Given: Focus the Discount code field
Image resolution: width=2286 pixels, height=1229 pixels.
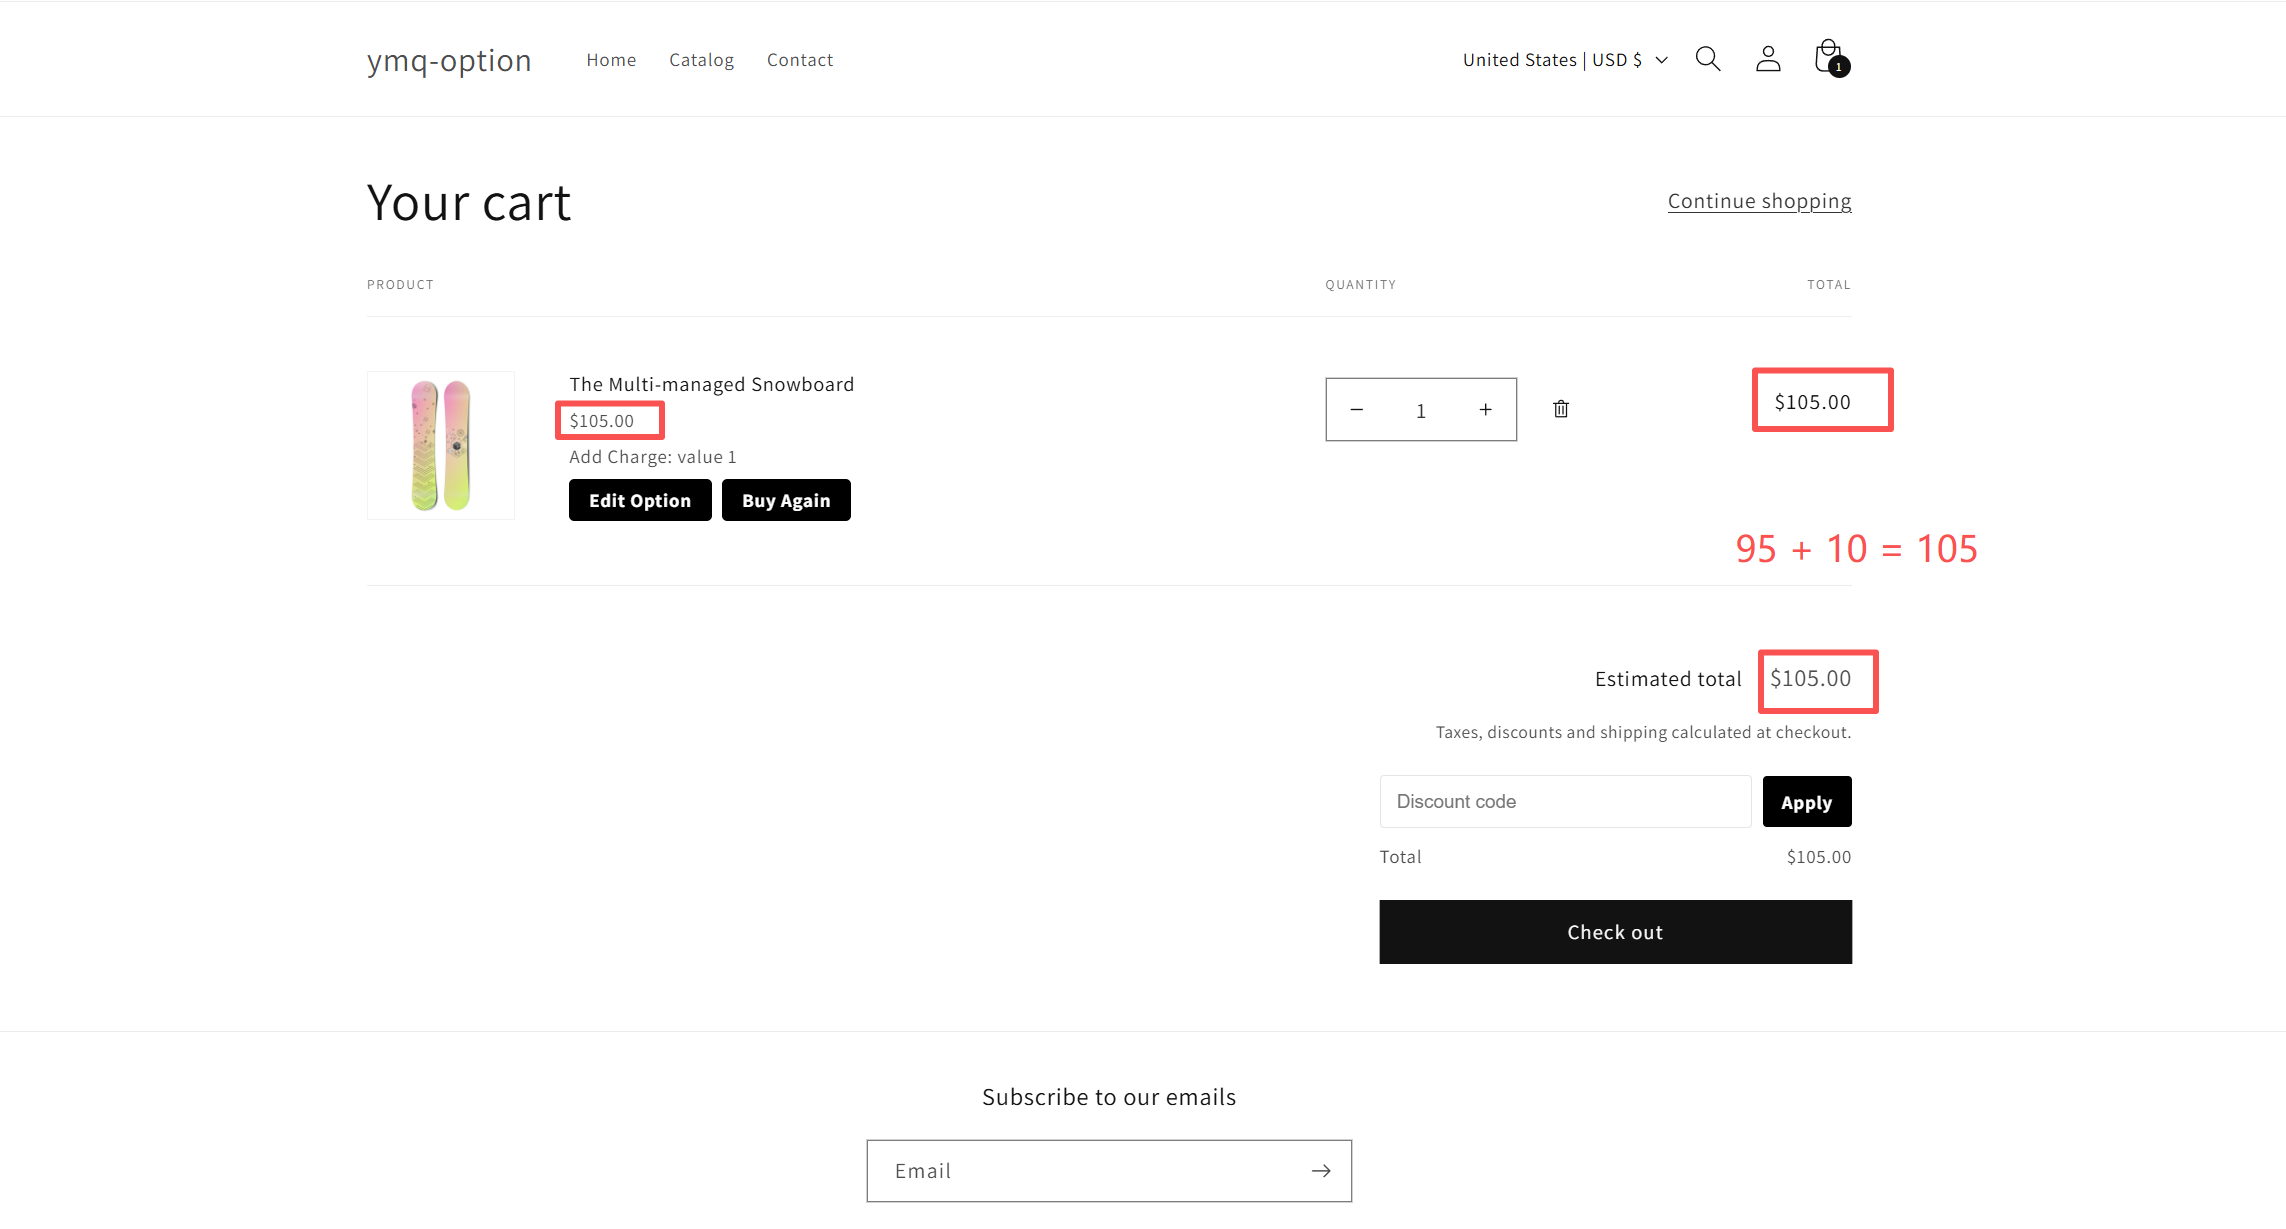Looking at the screenshot, I should [x=1564, y=802].
